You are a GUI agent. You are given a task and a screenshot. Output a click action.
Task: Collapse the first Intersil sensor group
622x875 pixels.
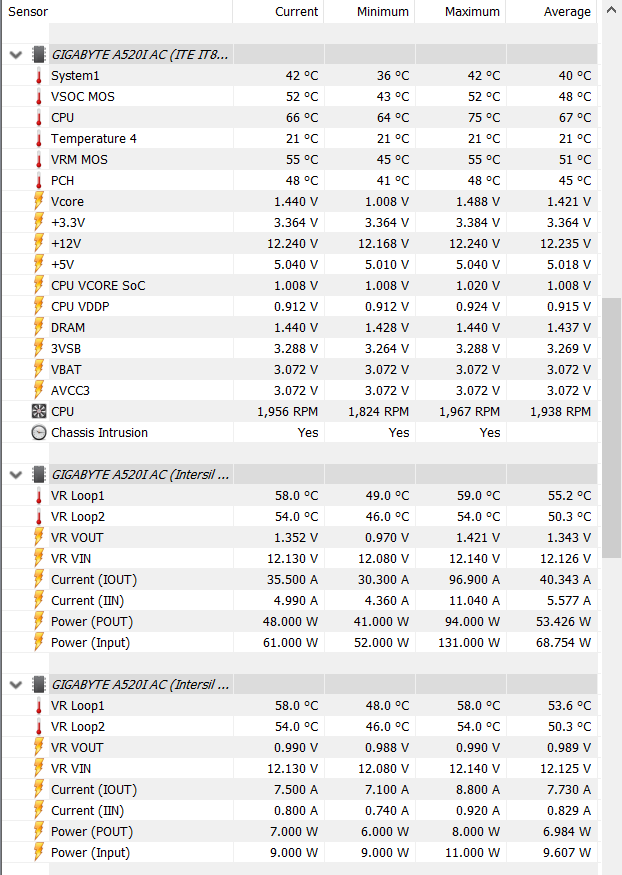click(16, 474)
